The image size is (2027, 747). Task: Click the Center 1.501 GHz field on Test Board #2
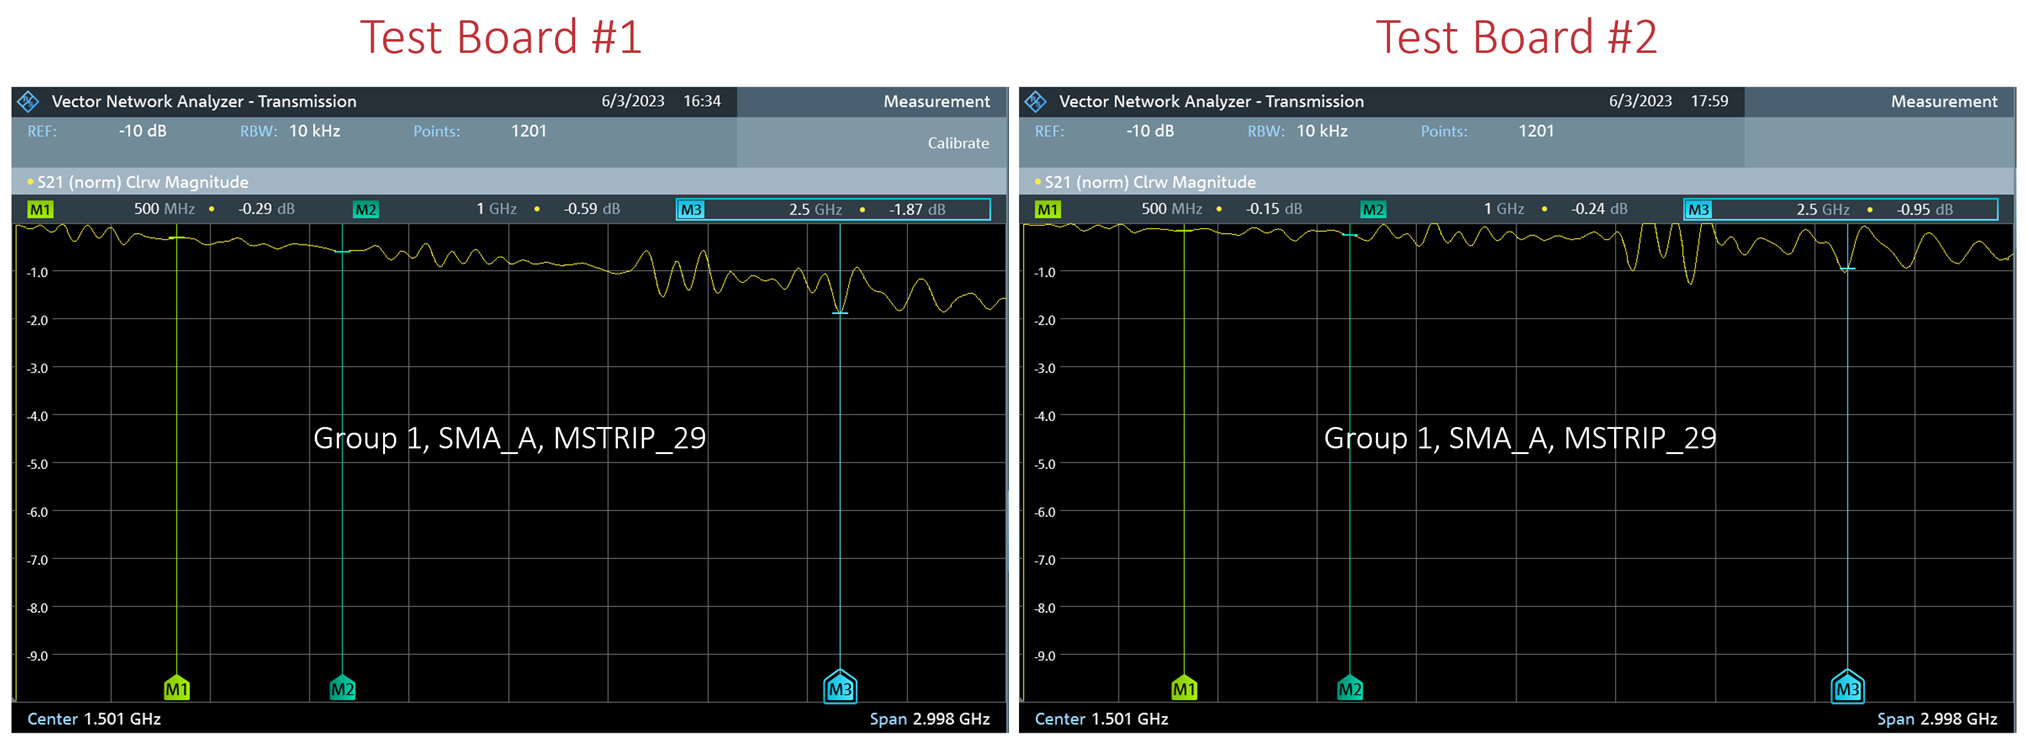click(1101, 719)
